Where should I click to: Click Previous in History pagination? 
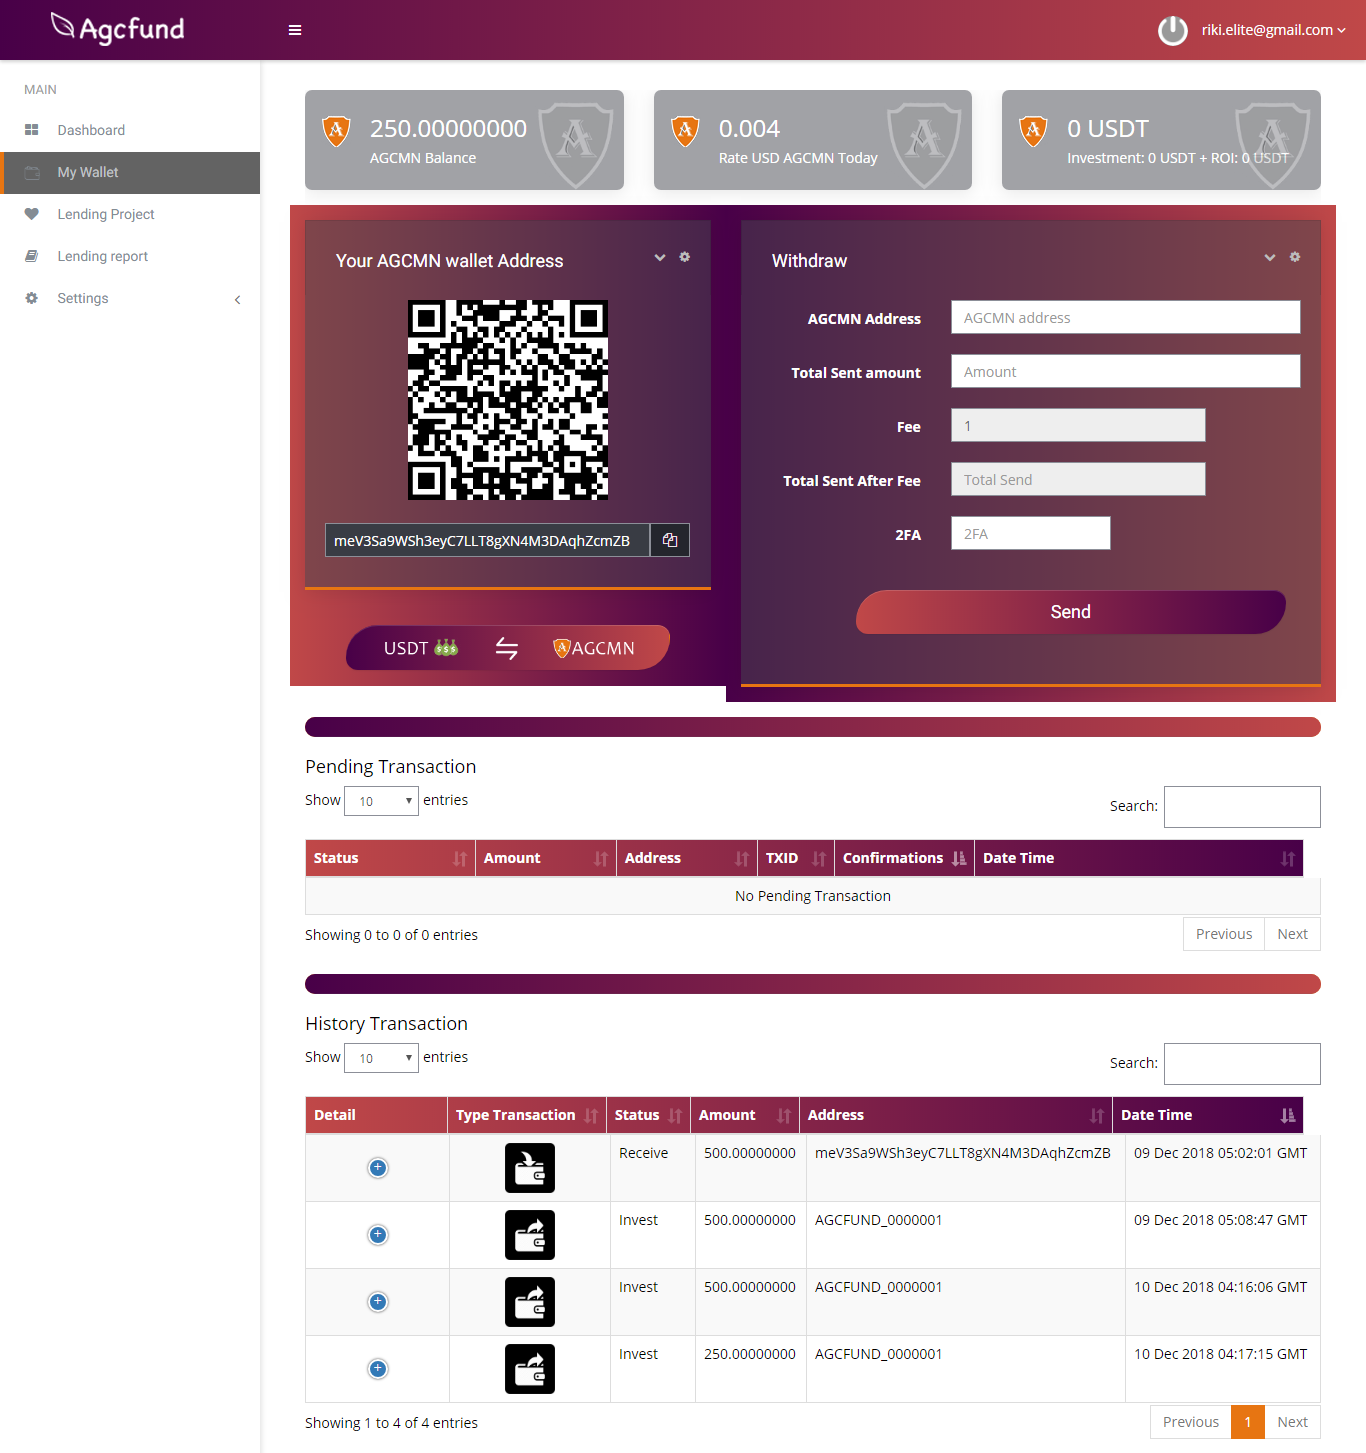coord(1191,1422)
